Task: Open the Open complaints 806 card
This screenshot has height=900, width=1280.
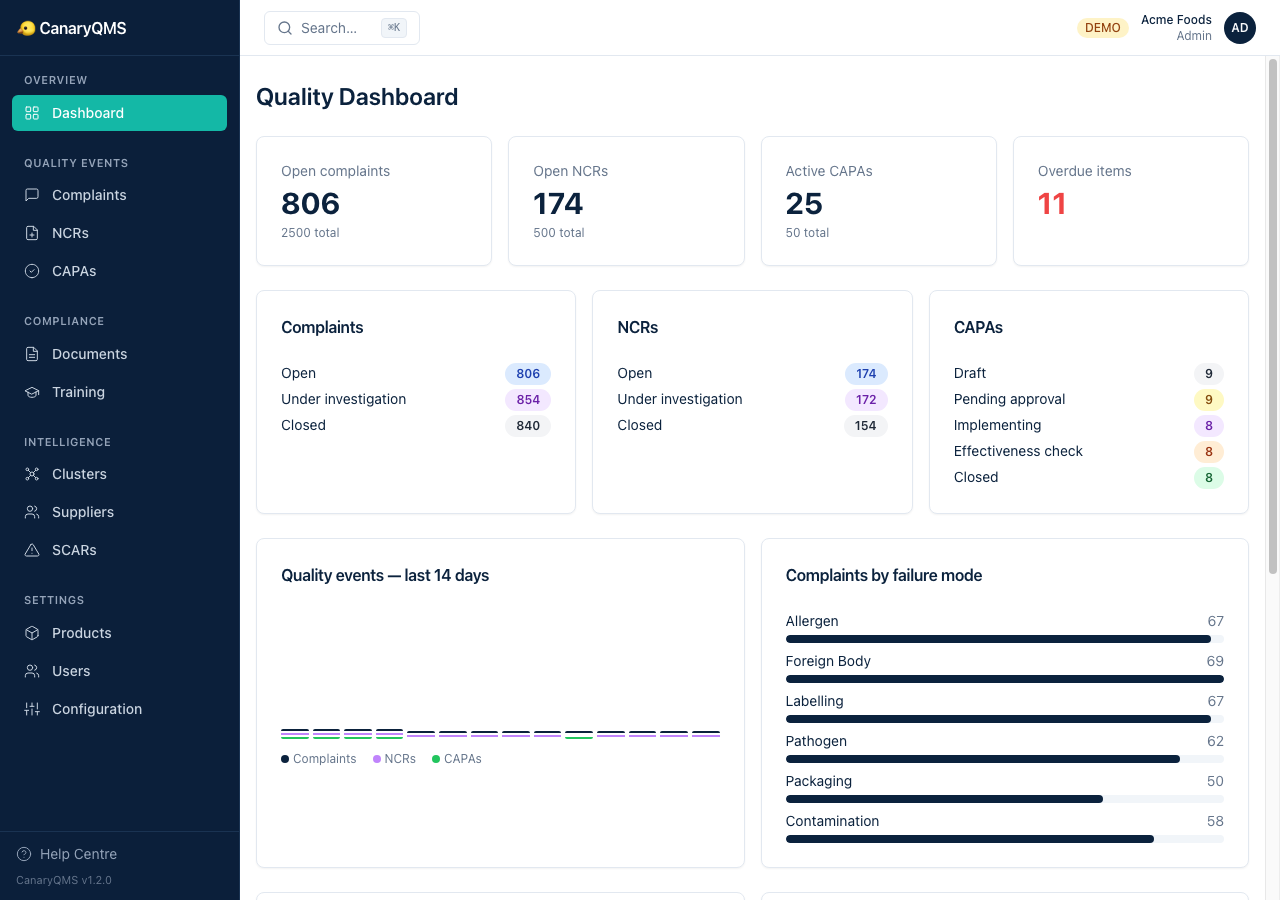Action: (x=374, y=201)
